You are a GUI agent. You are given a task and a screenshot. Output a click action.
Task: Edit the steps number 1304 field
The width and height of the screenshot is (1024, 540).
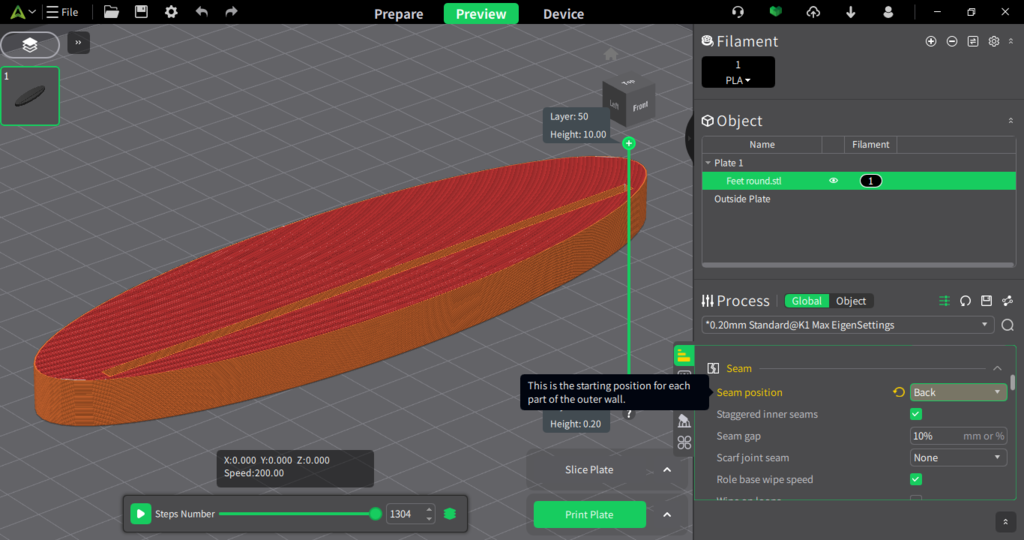(x=410, y=514)
